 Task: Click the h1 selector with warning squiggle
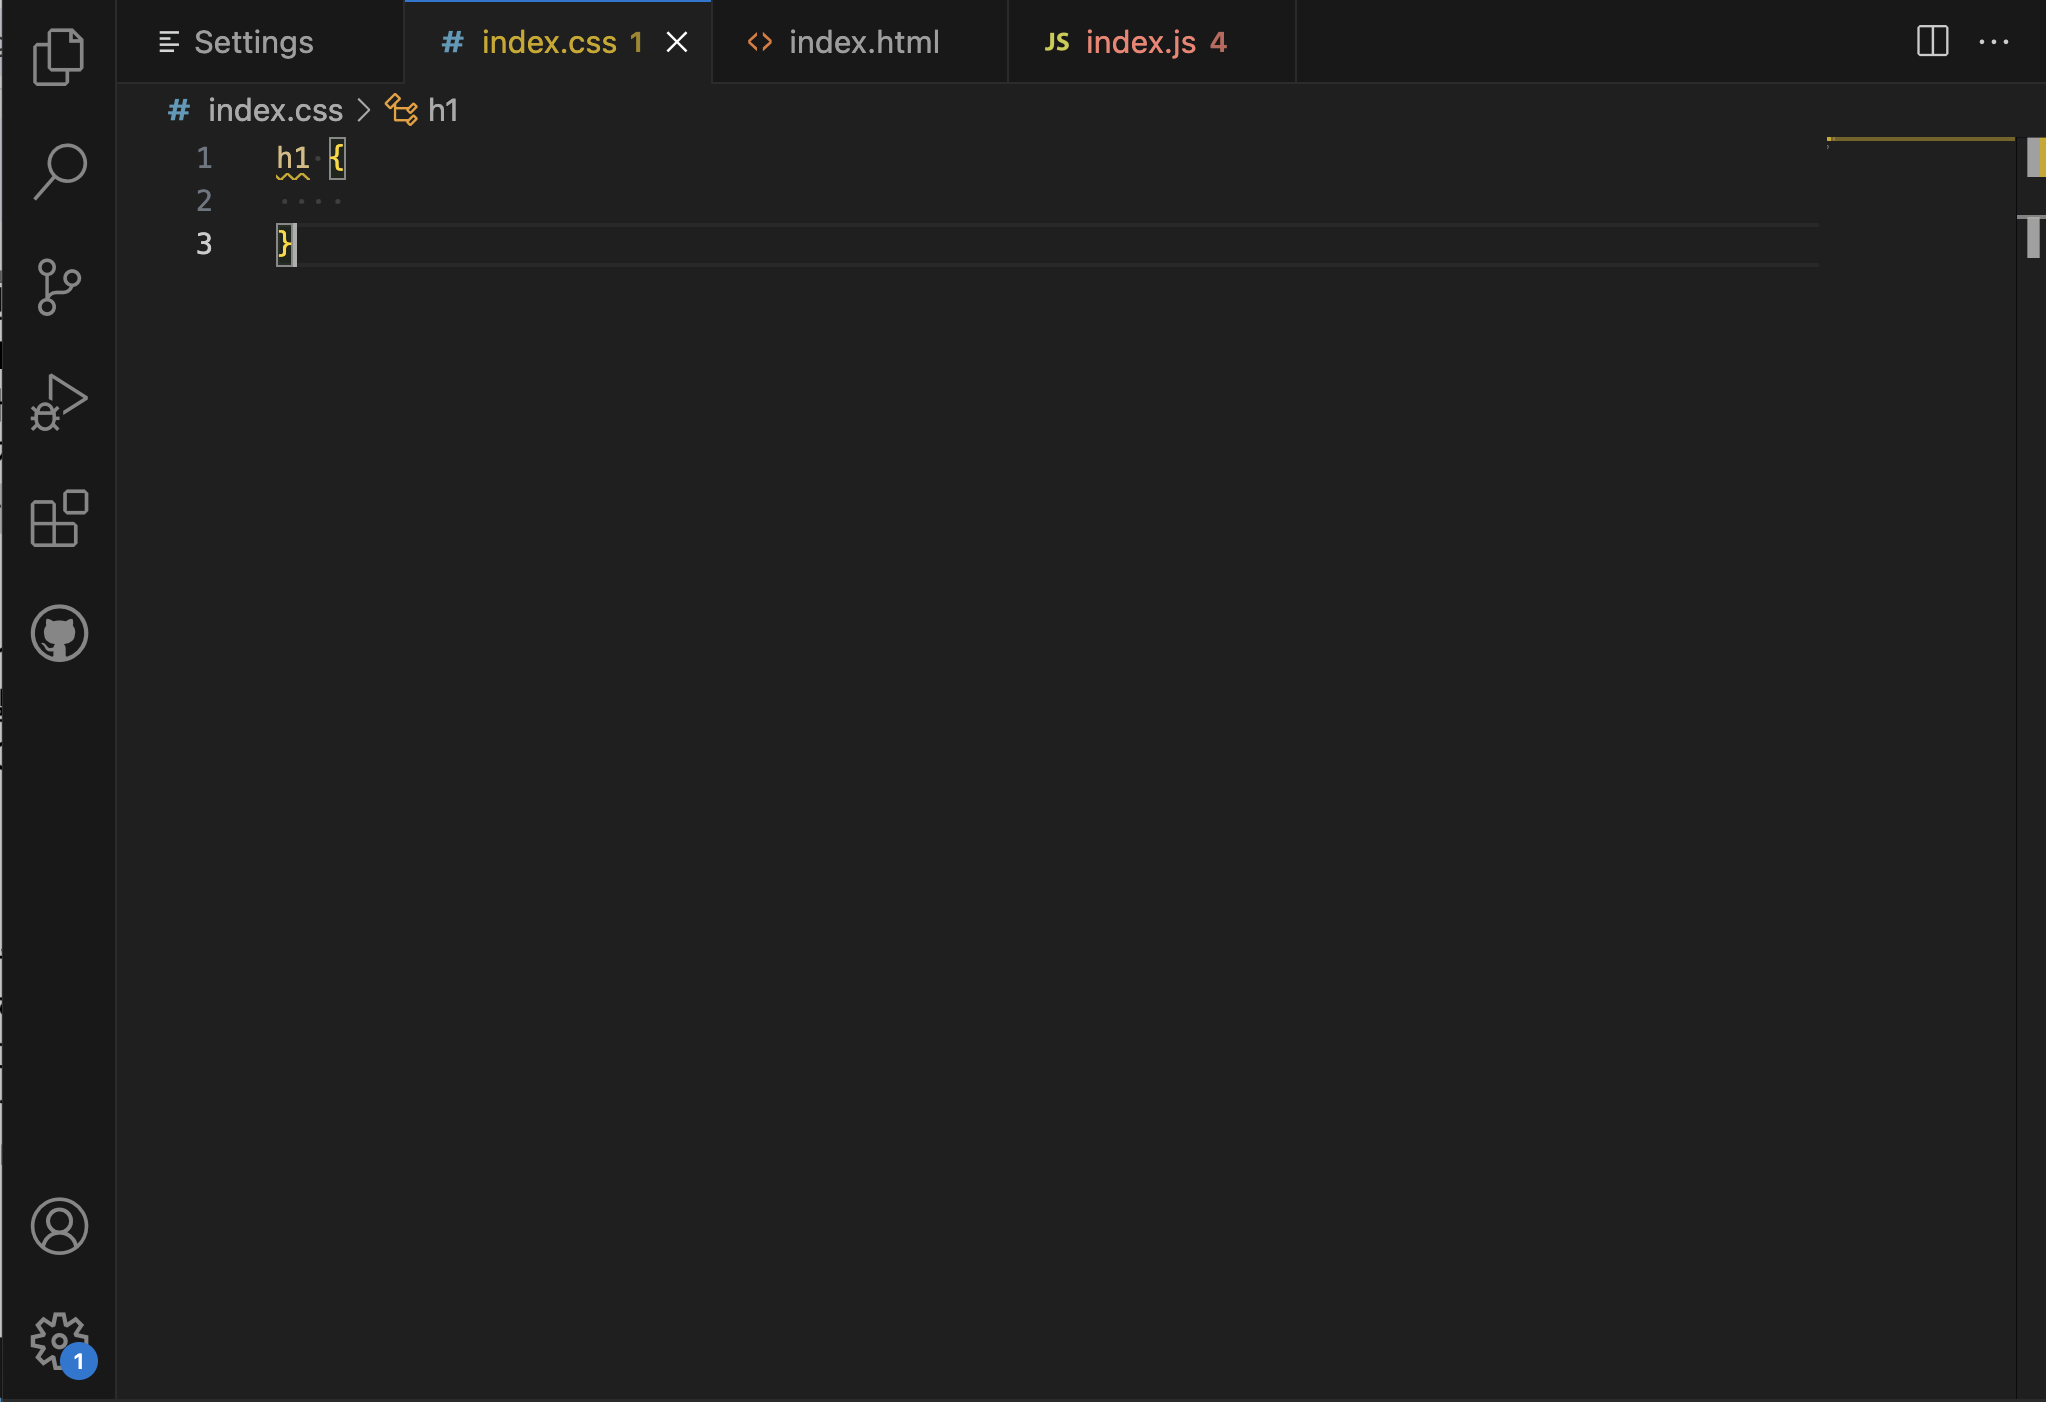pos(293,158)
